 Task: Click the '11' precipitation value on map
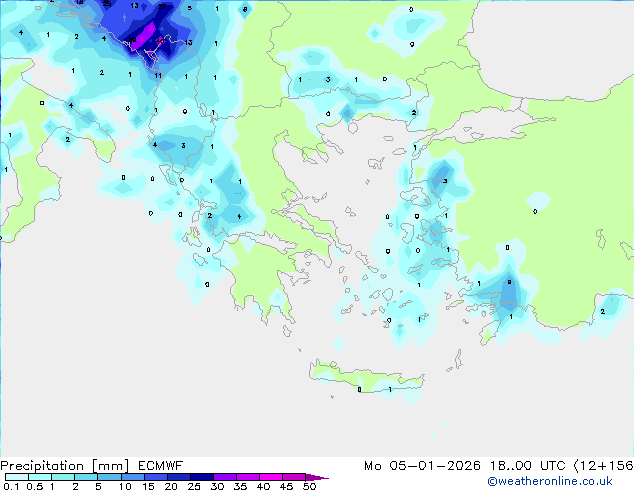coord(158,76)
